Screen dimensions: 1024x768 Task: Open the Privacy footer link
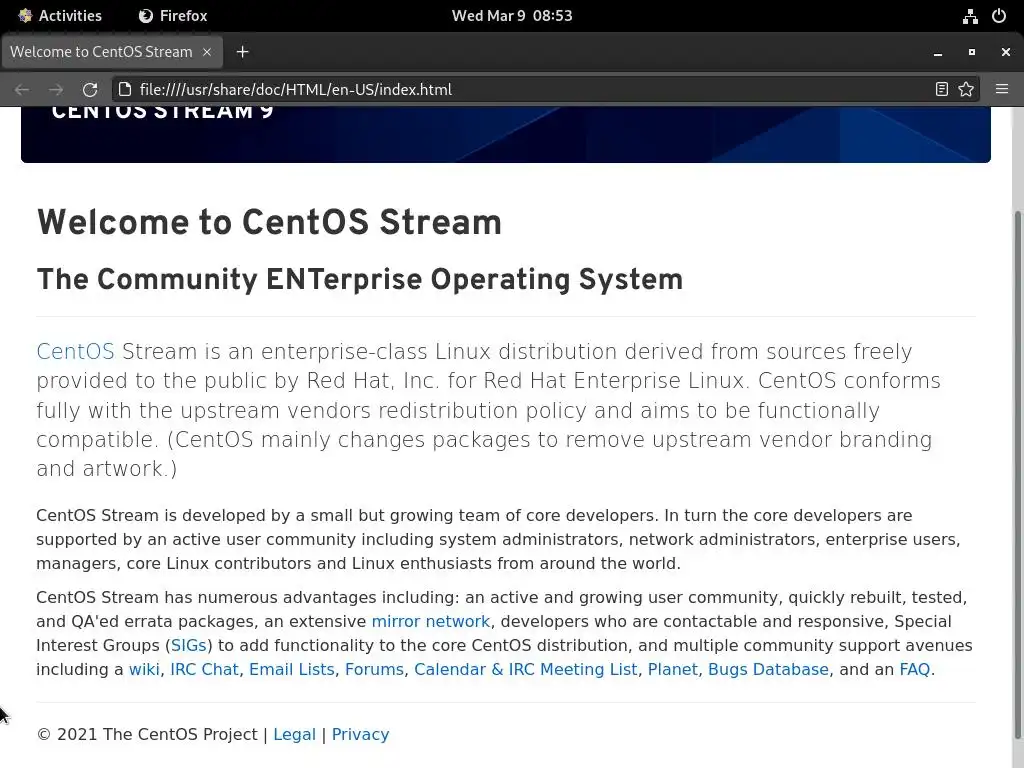pos(360,734)
